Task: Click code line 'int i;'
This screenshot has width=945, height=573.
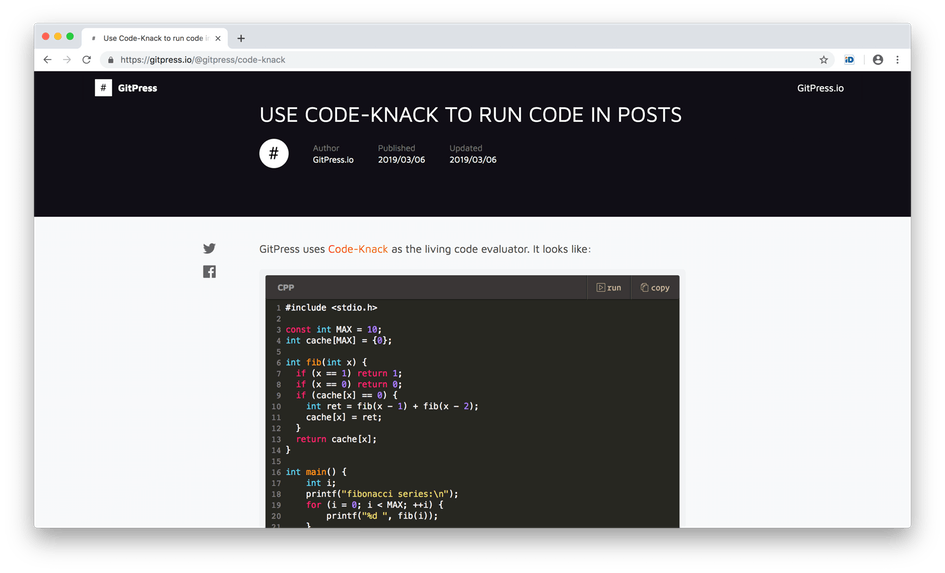Action: [x=321, y=483]
